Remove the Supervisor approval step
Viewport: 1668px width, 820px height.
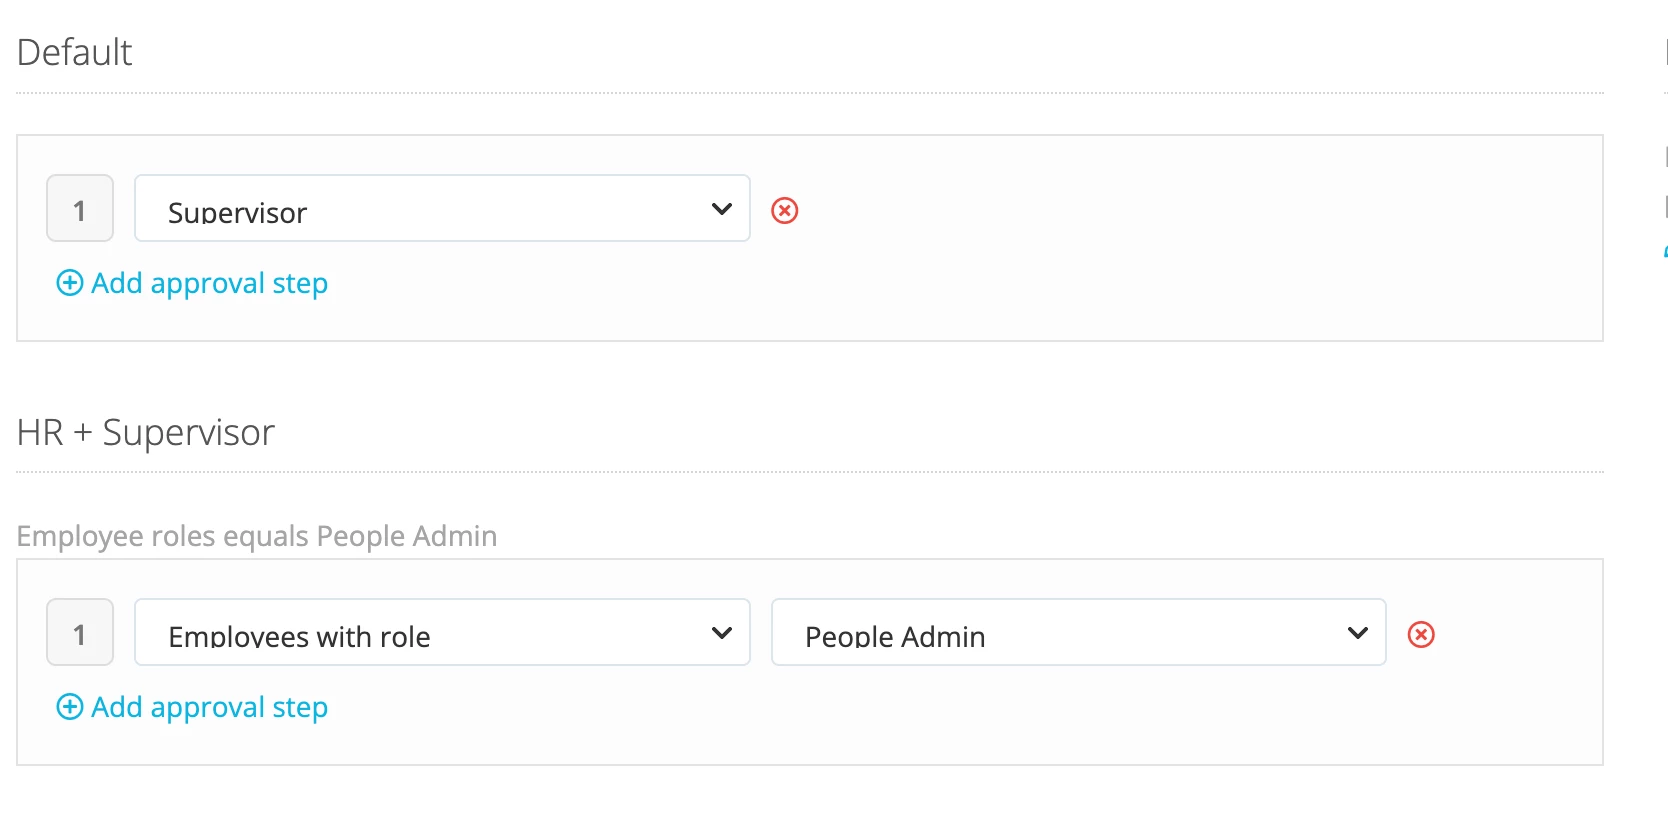click(x=785, y=210)
